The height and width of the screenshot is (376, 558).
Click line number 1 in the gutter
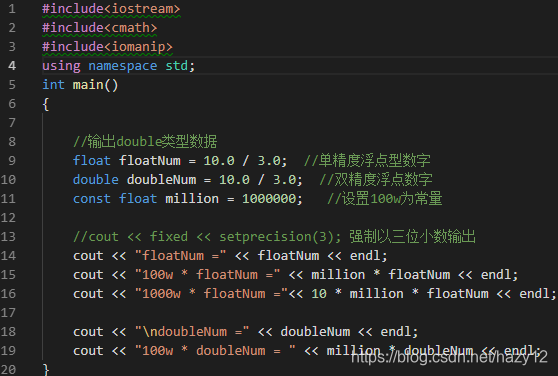12,9
